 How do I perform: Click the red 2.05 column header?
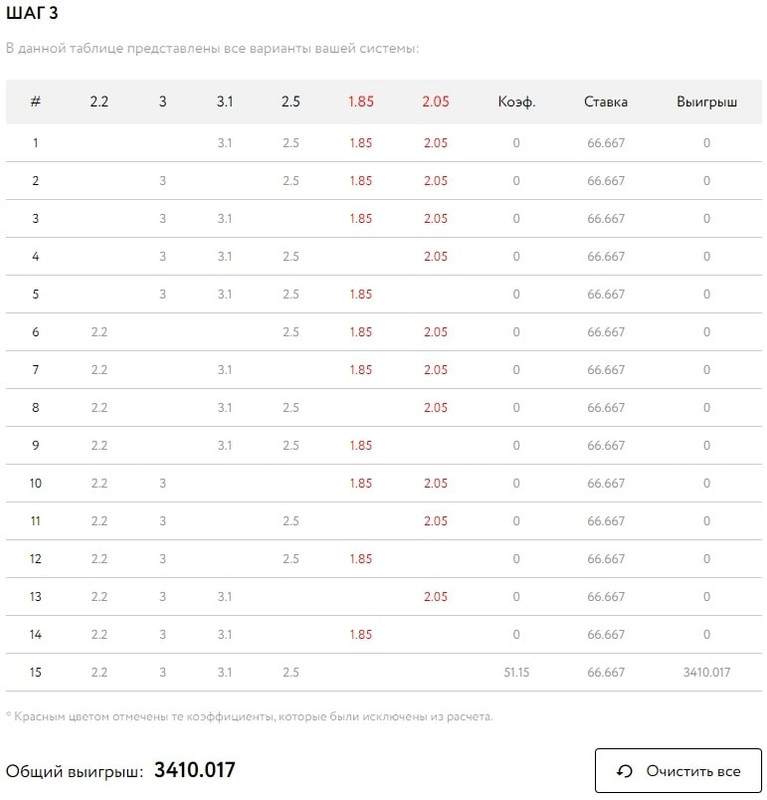(x=435, y=102)
